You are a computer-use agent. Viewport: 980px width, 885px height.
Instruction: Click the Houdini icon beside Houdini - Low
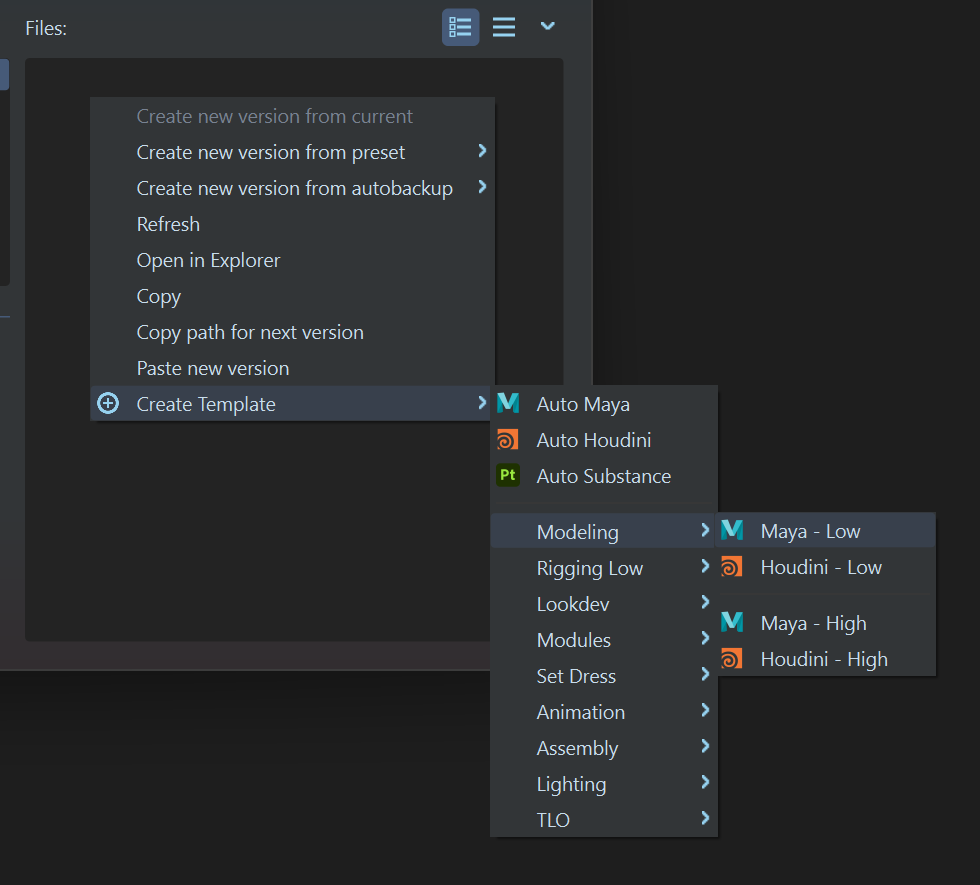click(732, 567)
